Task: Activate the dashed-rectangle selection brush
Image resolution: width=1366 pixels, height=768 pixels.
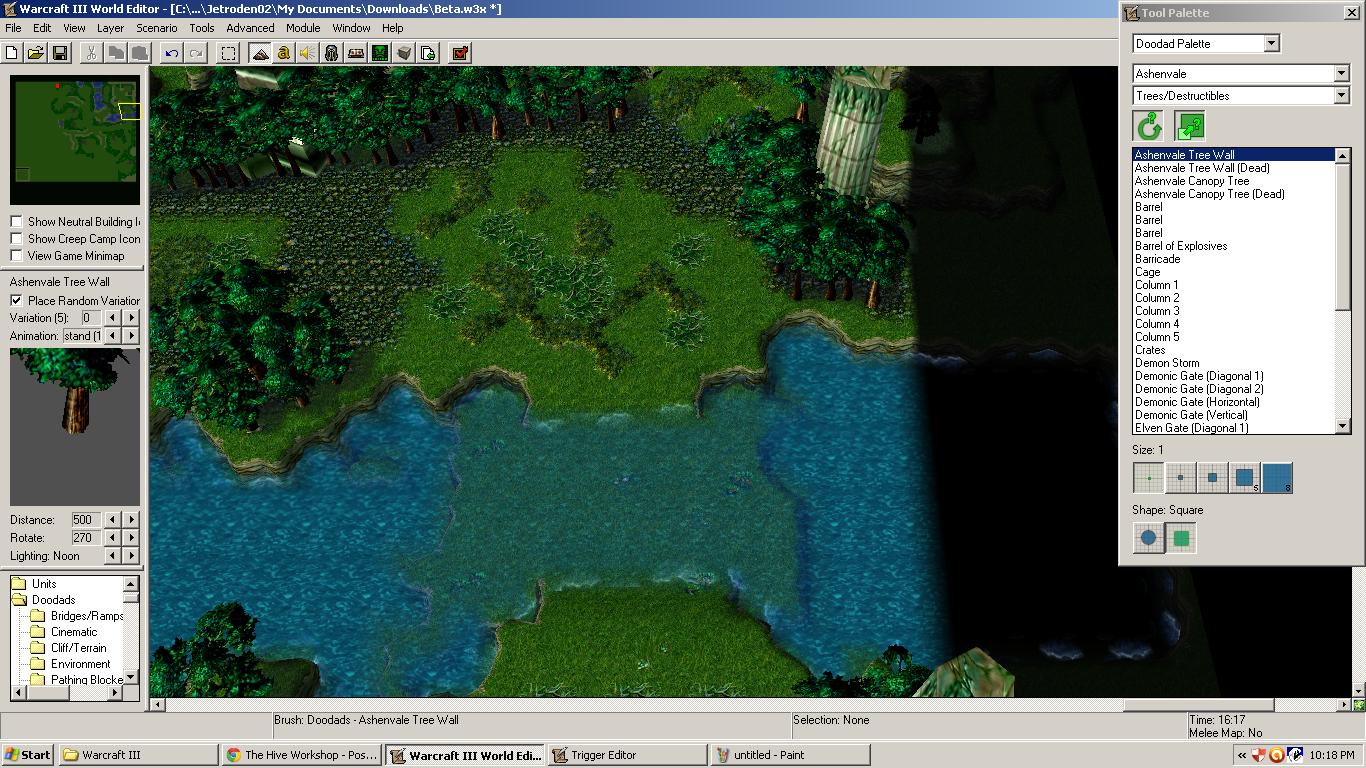Action: [x=229, y=53]
